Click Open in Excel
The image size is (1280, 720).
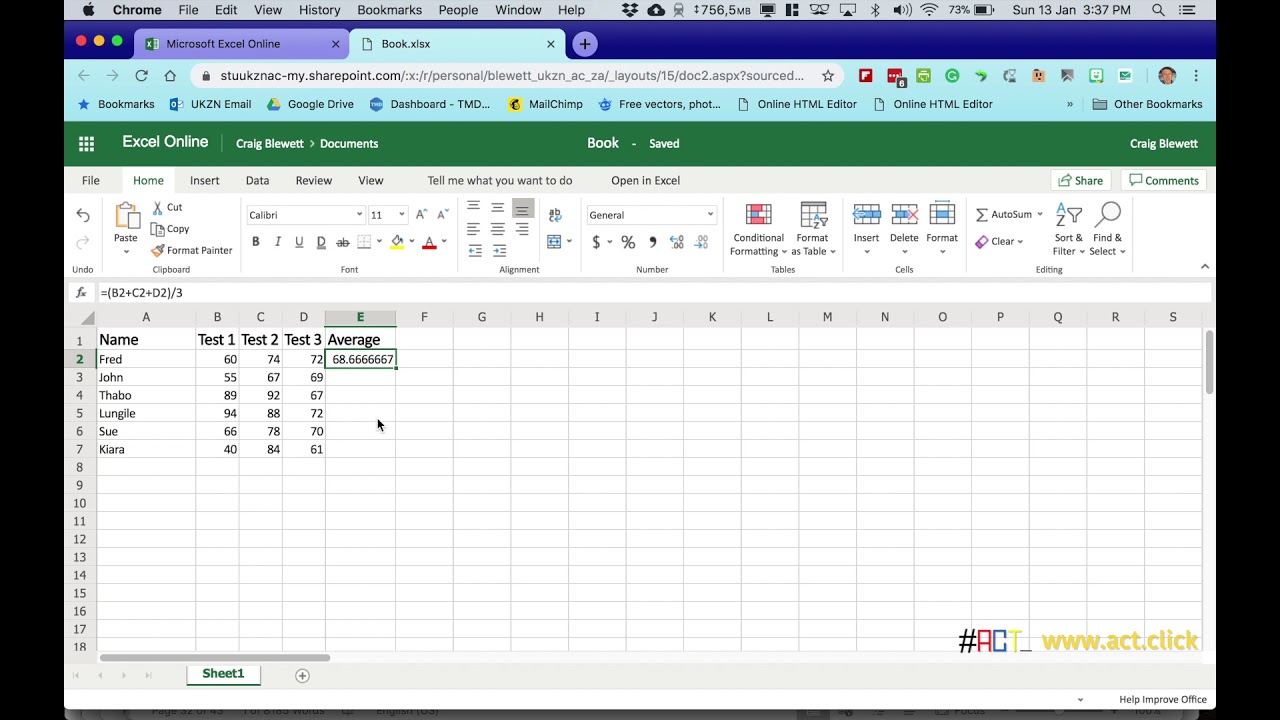pyautogui.click(x=646, y=180)
